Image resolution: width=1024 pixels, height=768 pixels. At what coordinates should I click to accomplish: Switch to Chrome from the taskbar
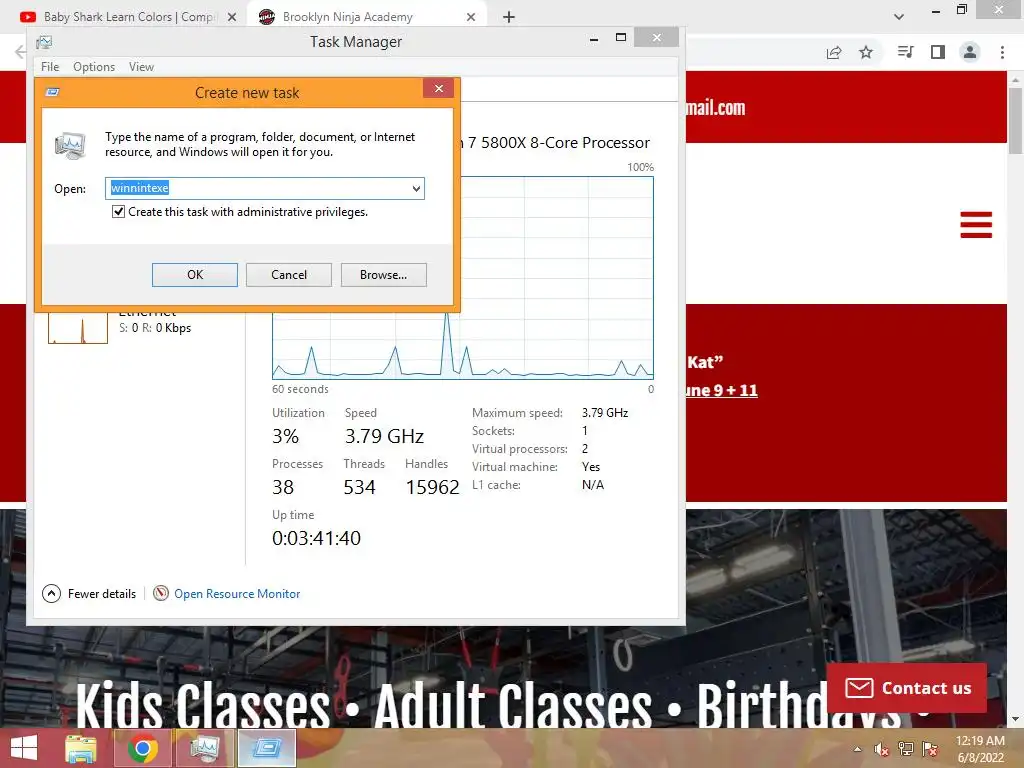point(142,748)
